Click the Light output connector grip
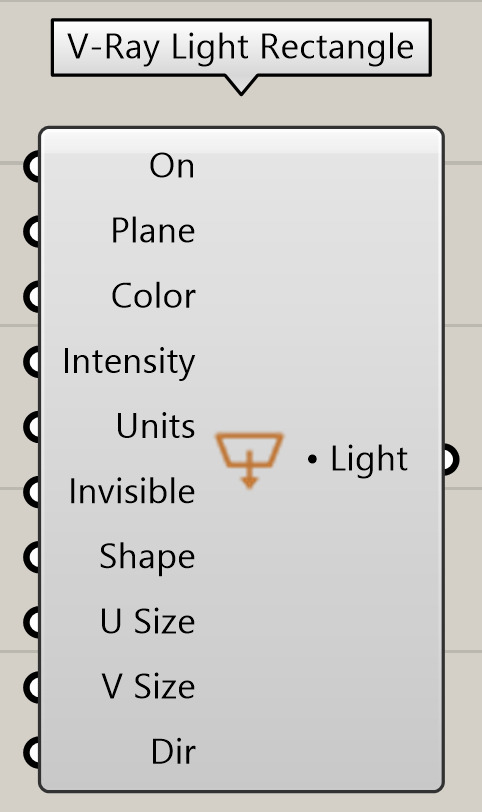Image resolution: width=482 pixels, height=812 pixels. (451, 459)
